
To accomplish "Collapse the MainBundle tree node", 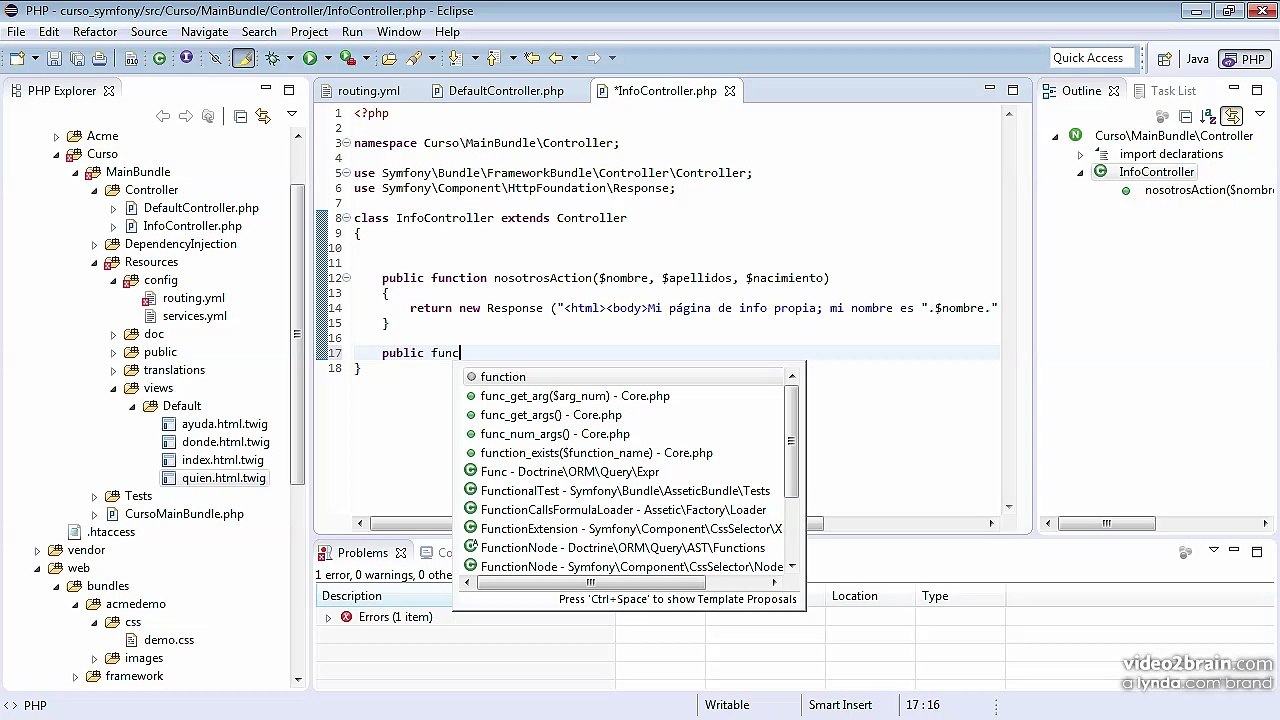I will point(75,172).
